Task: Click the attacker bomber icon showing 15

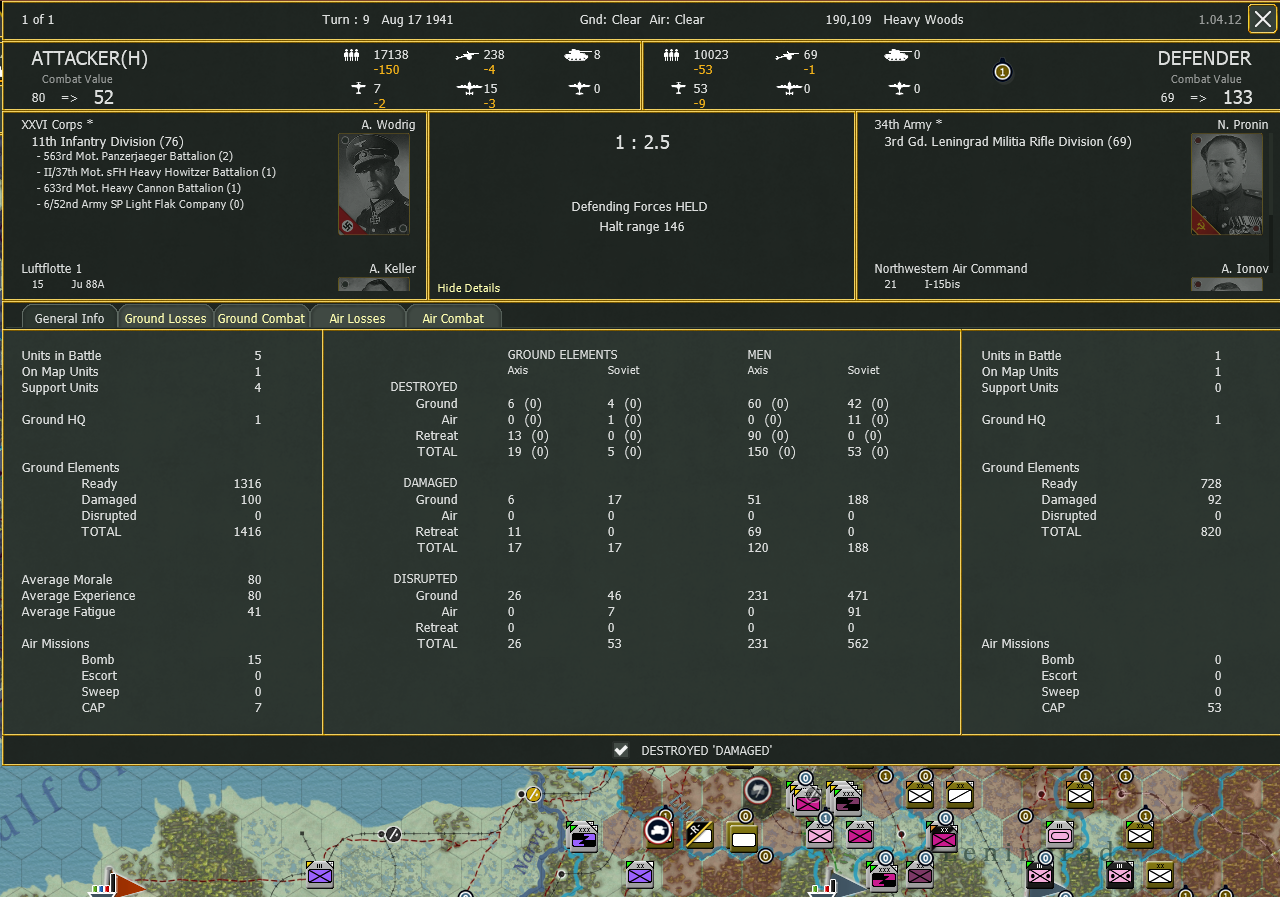Action: [468, 88]
